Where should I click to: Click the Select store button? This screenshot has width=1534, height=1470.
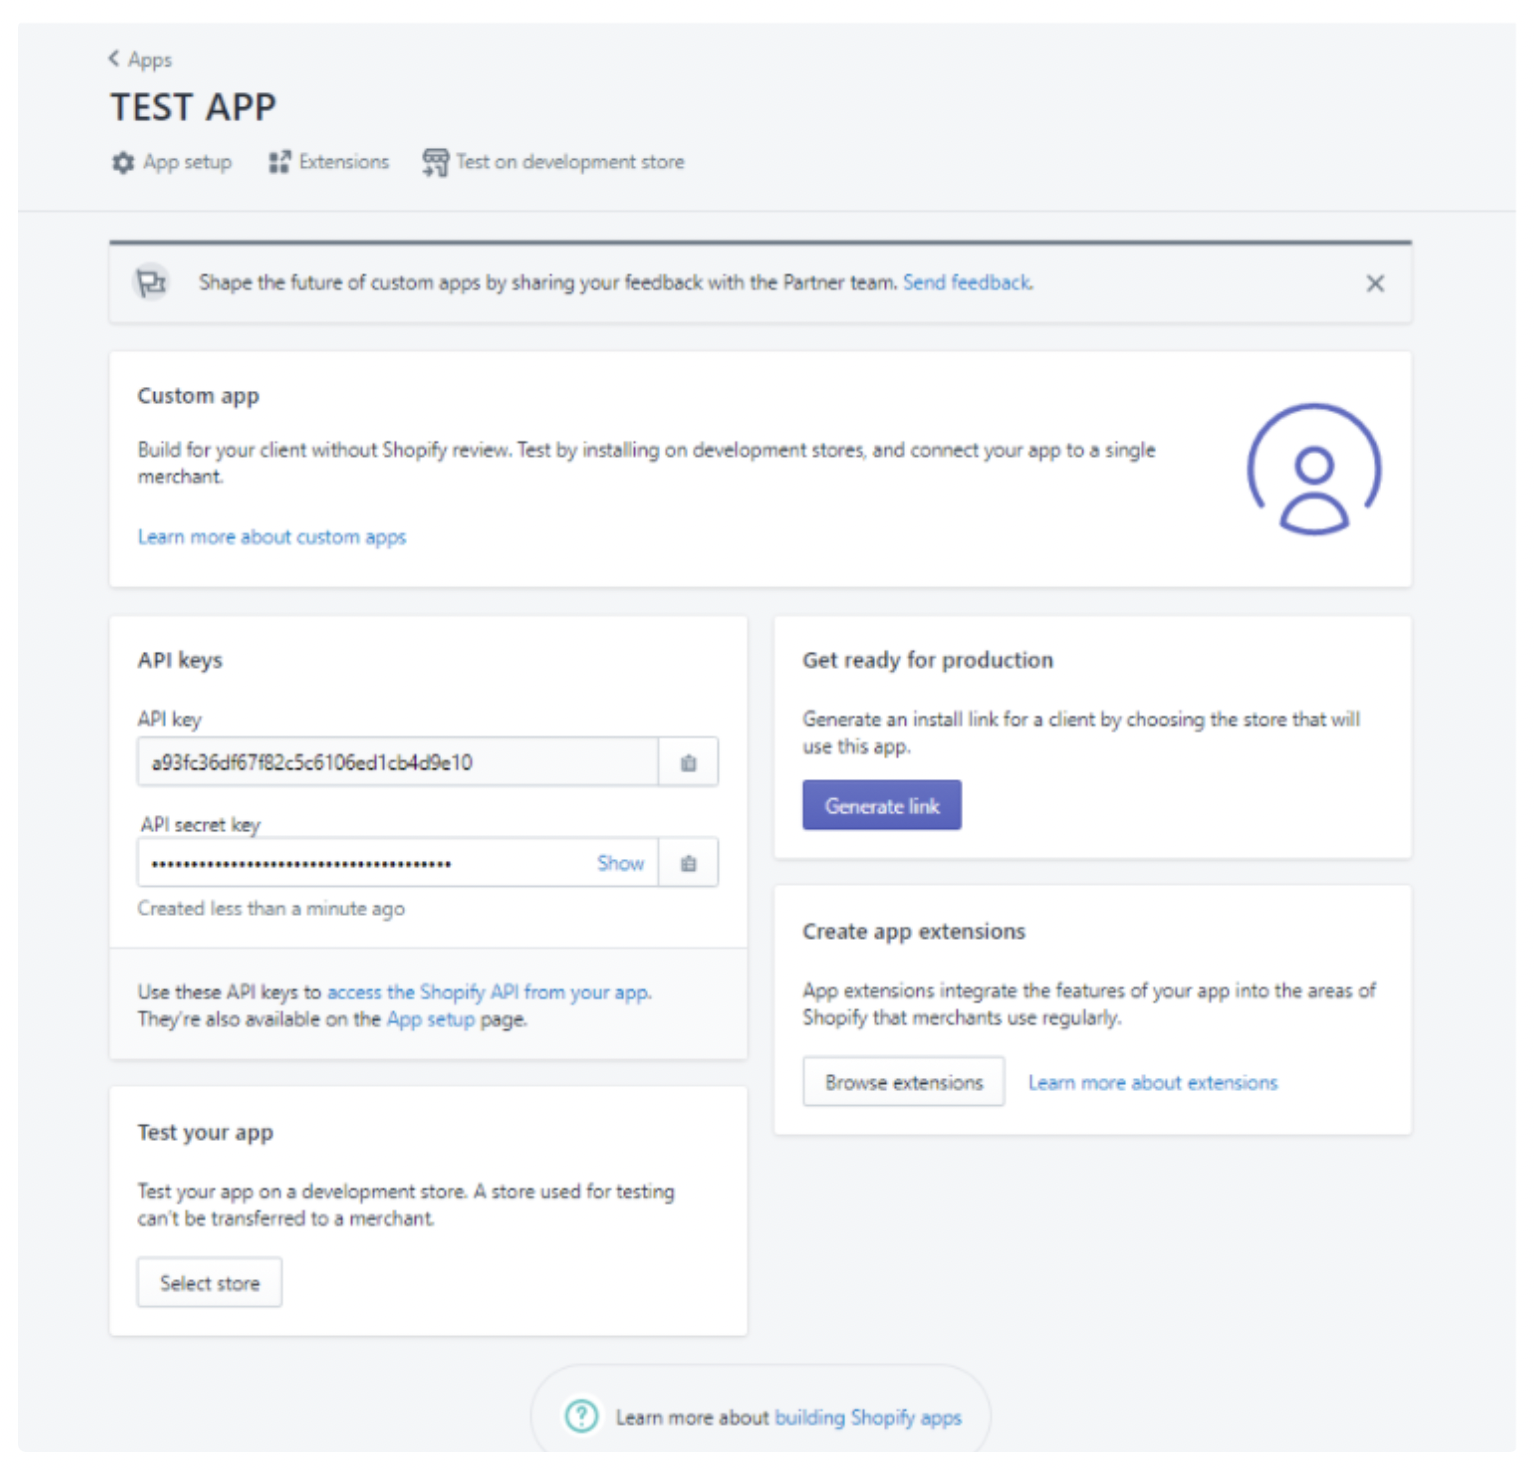(209, 1283)
